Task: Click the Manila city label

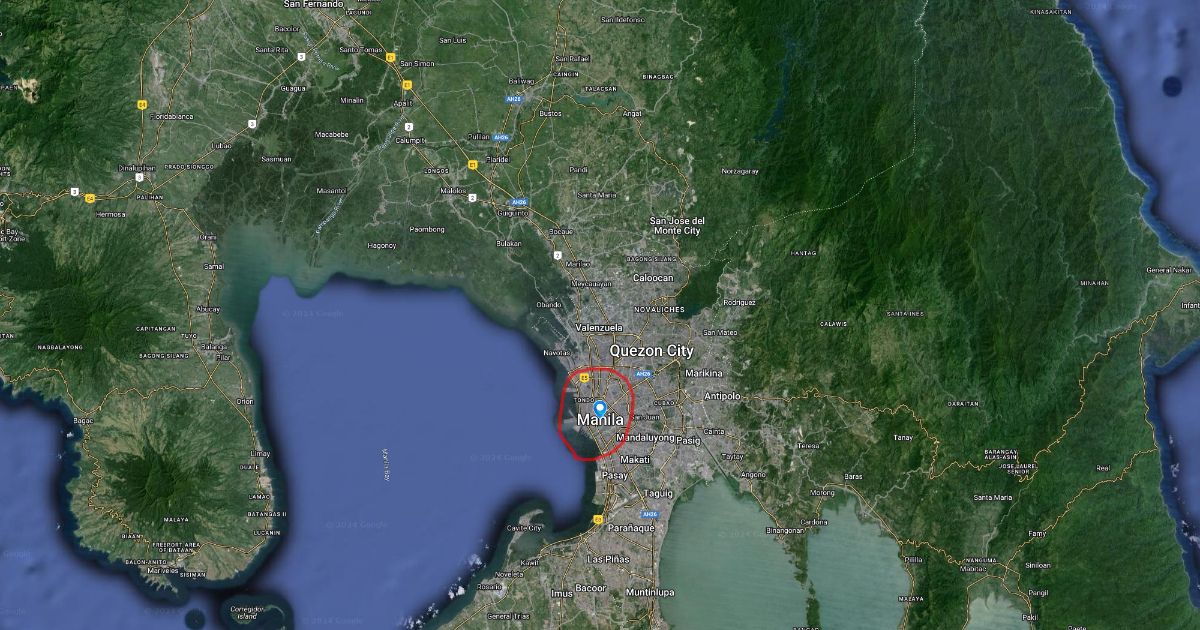Action: [600, 421]
